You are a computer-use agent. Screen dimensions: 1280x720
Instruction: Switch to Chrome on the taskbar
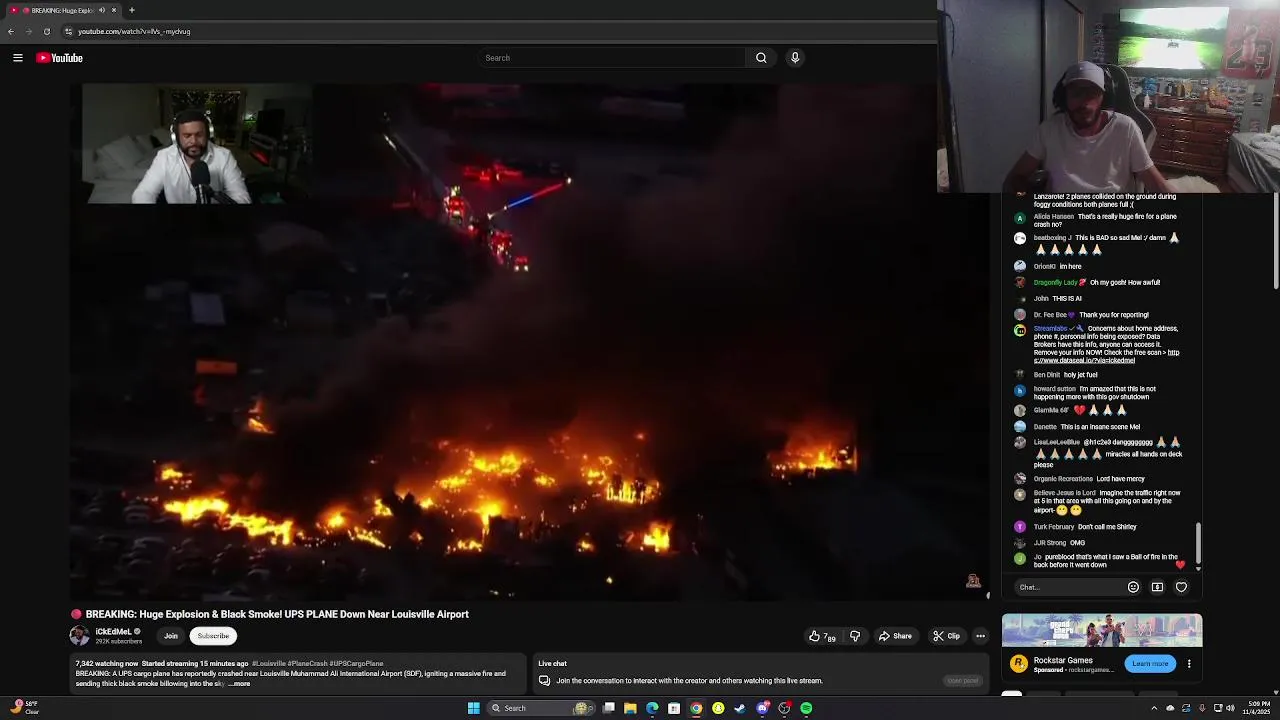(x=696, y=708)
